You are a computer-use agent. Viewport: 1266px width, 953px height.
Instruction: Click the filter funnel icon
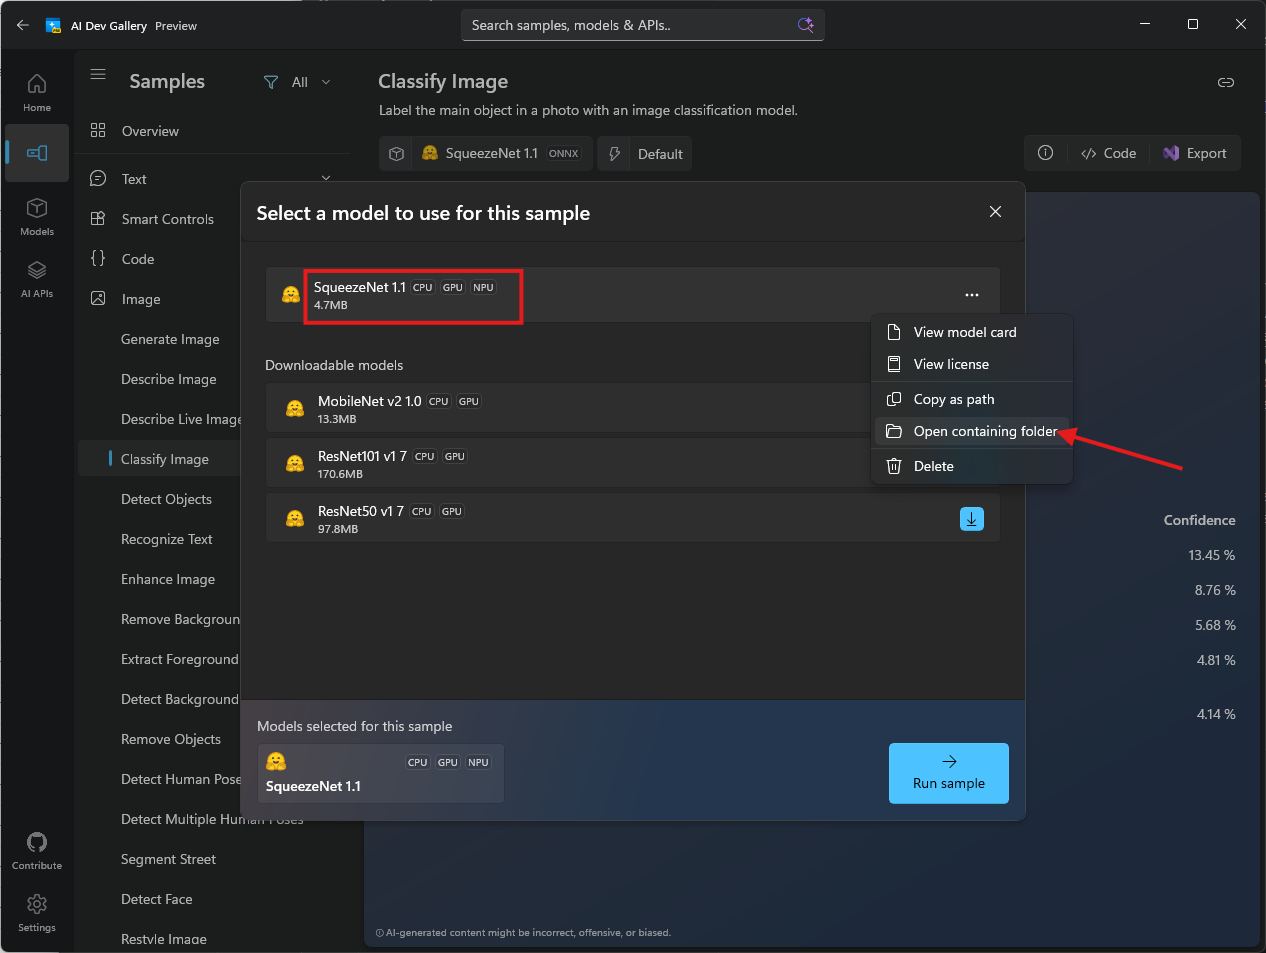pos(271,82)
